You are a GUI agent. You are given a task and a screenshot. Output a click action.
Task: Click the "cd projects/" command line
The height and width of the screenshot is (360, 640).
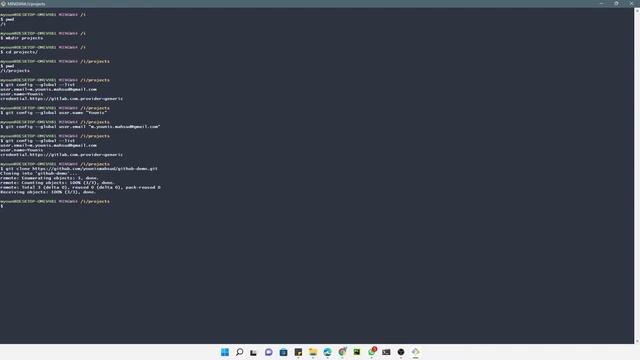(x=19, y=52)
